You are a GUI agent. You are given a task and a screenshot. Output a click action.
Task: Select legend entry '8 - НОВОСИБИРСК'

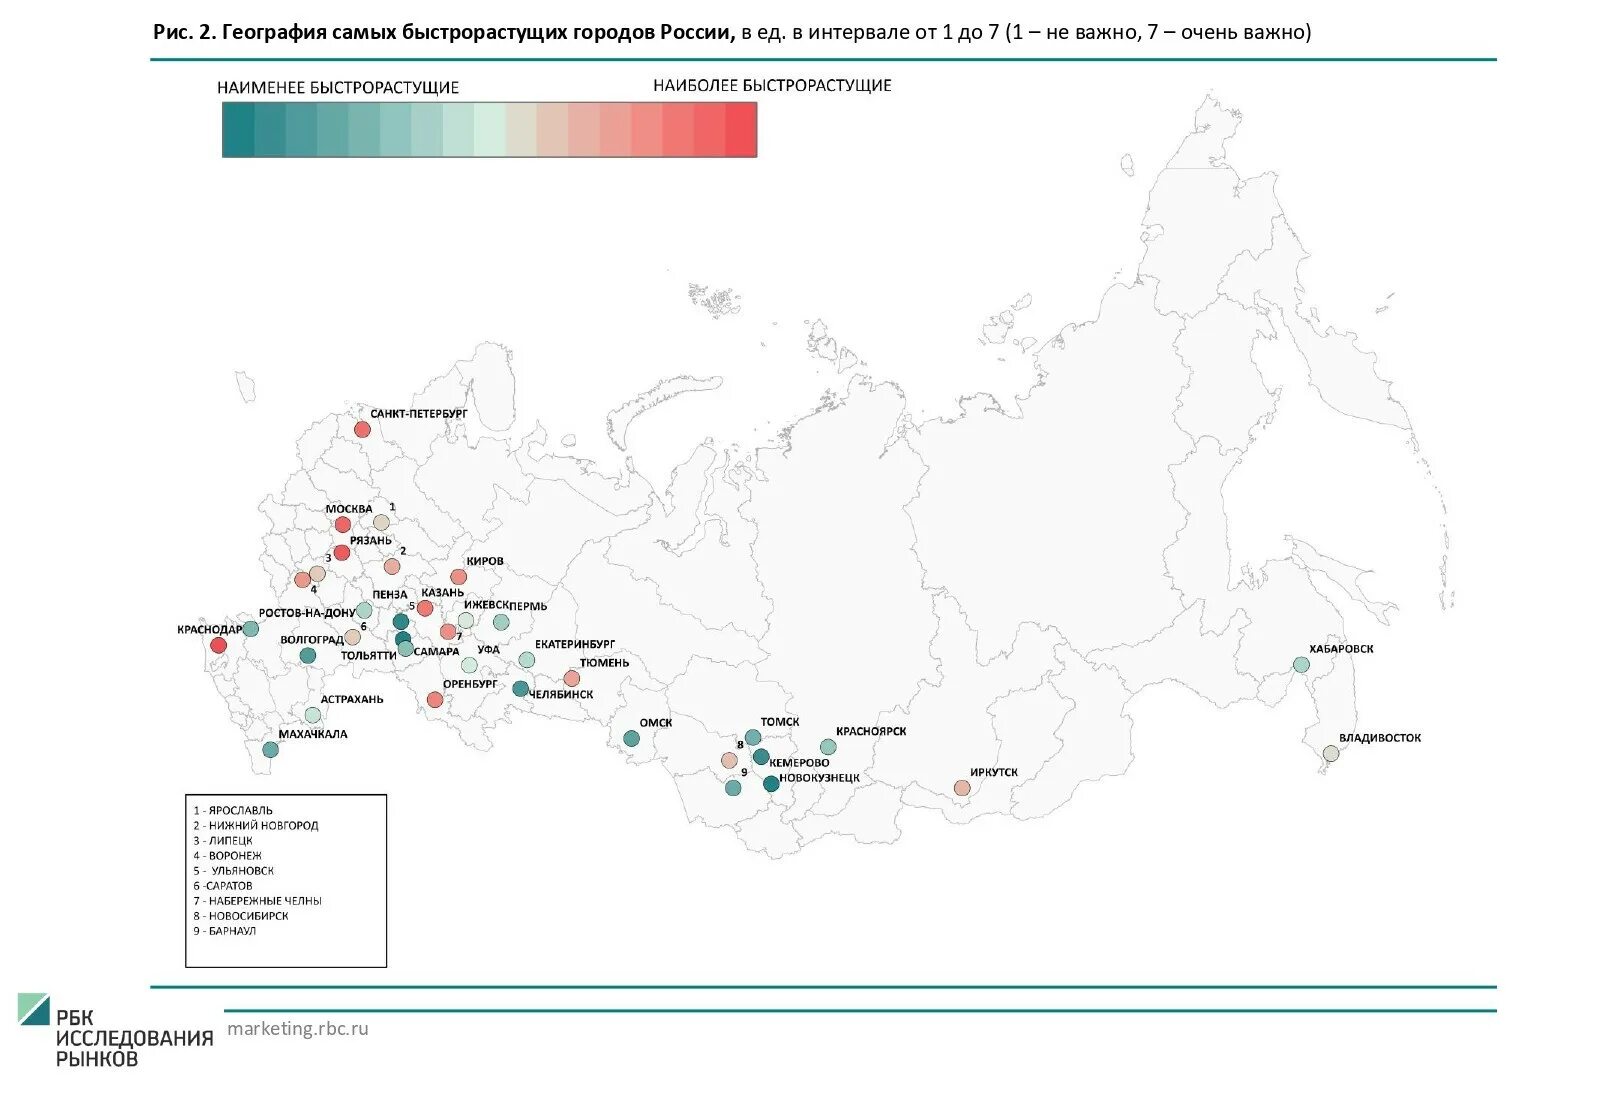click(x=241, y=916)
